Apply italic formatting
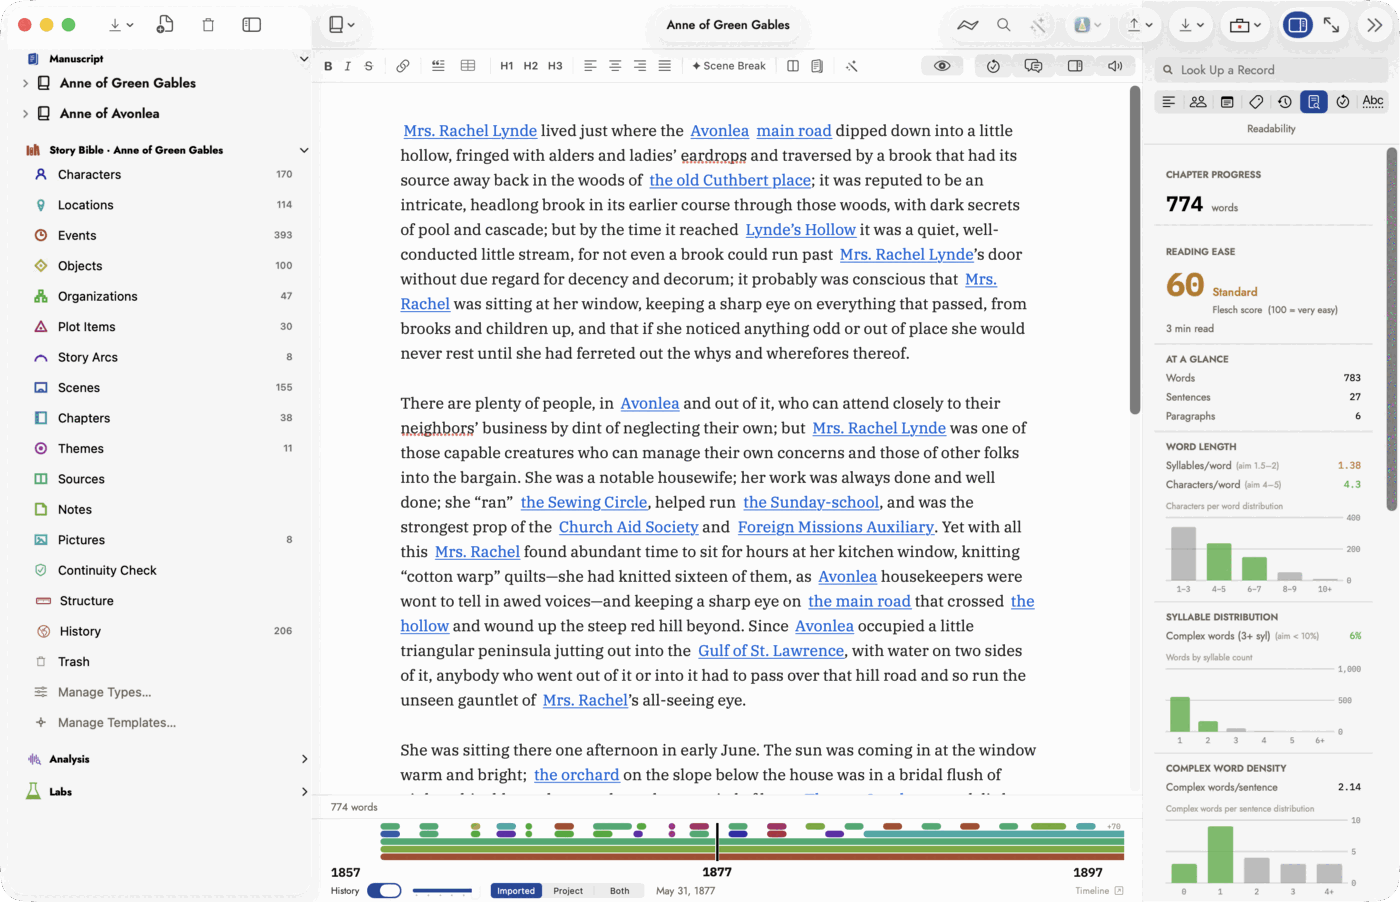Viewport: 1400px width, 902px height. coord(348,66)
